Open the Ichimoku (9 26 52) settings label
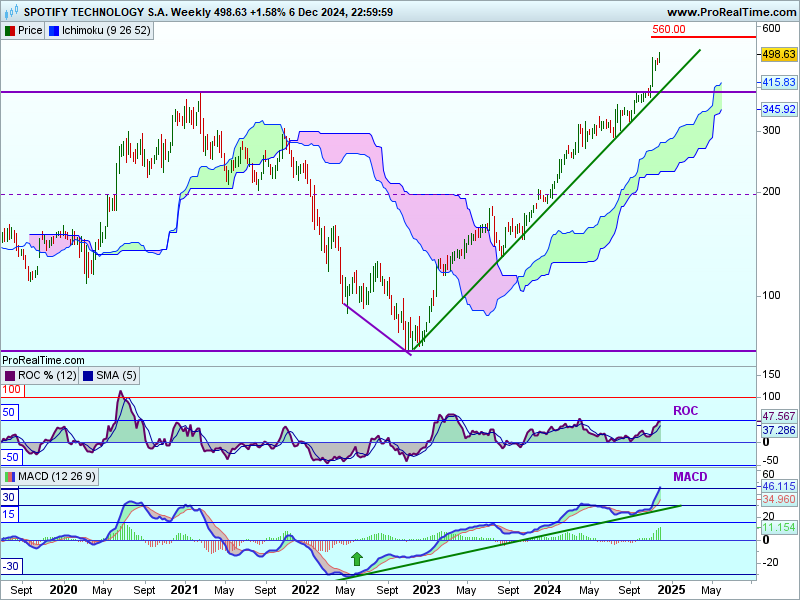 [106, 31]
